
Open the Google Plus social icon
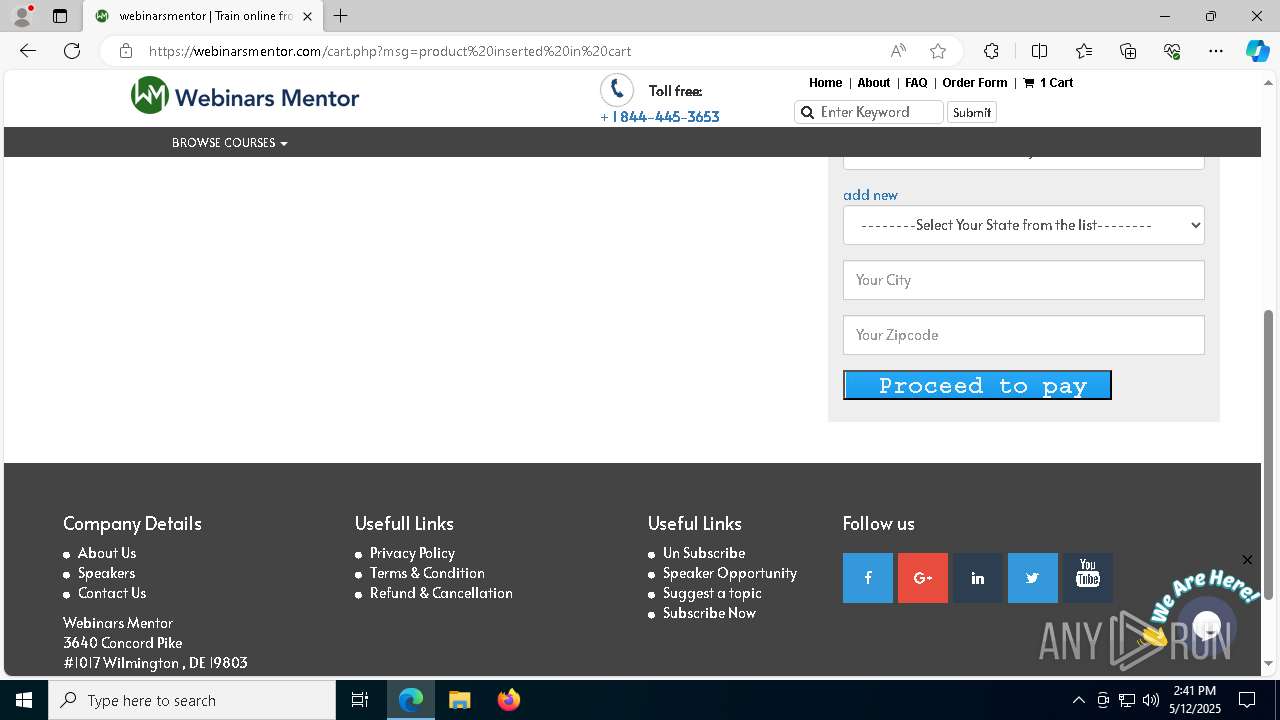click(922, 578)
